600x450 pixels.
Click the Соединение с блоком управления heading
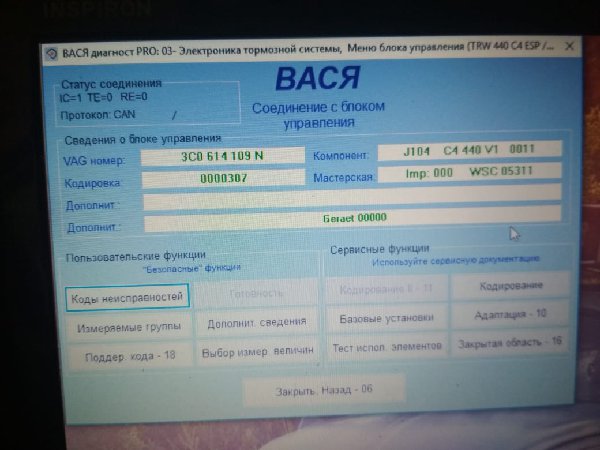[318, 115]
